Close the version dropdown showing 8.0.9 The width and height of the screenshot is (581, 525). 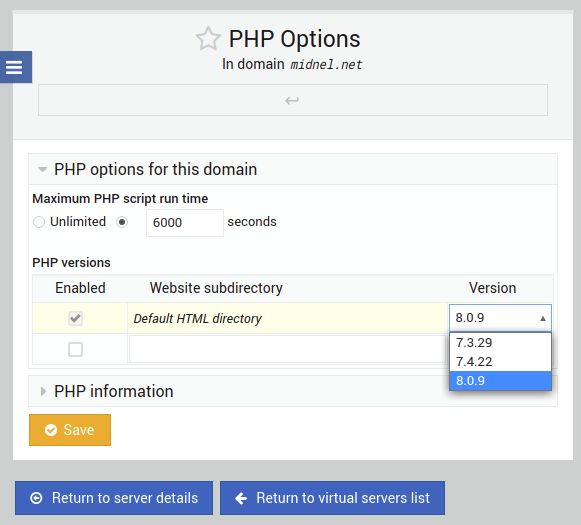[500, 318]
